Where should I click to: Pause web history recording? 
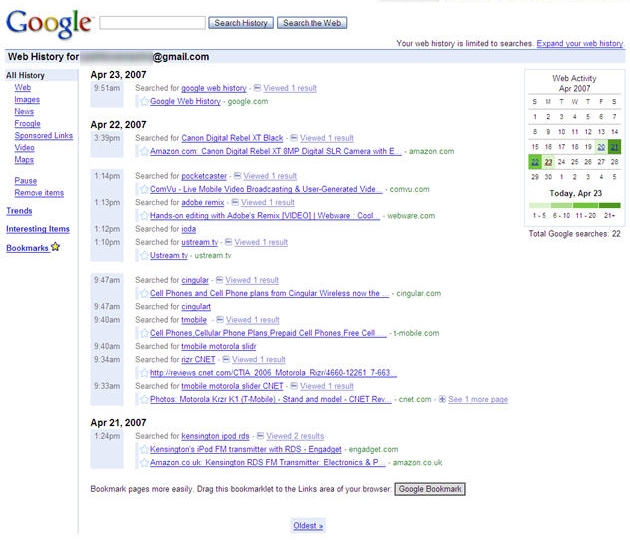[26, 180]
